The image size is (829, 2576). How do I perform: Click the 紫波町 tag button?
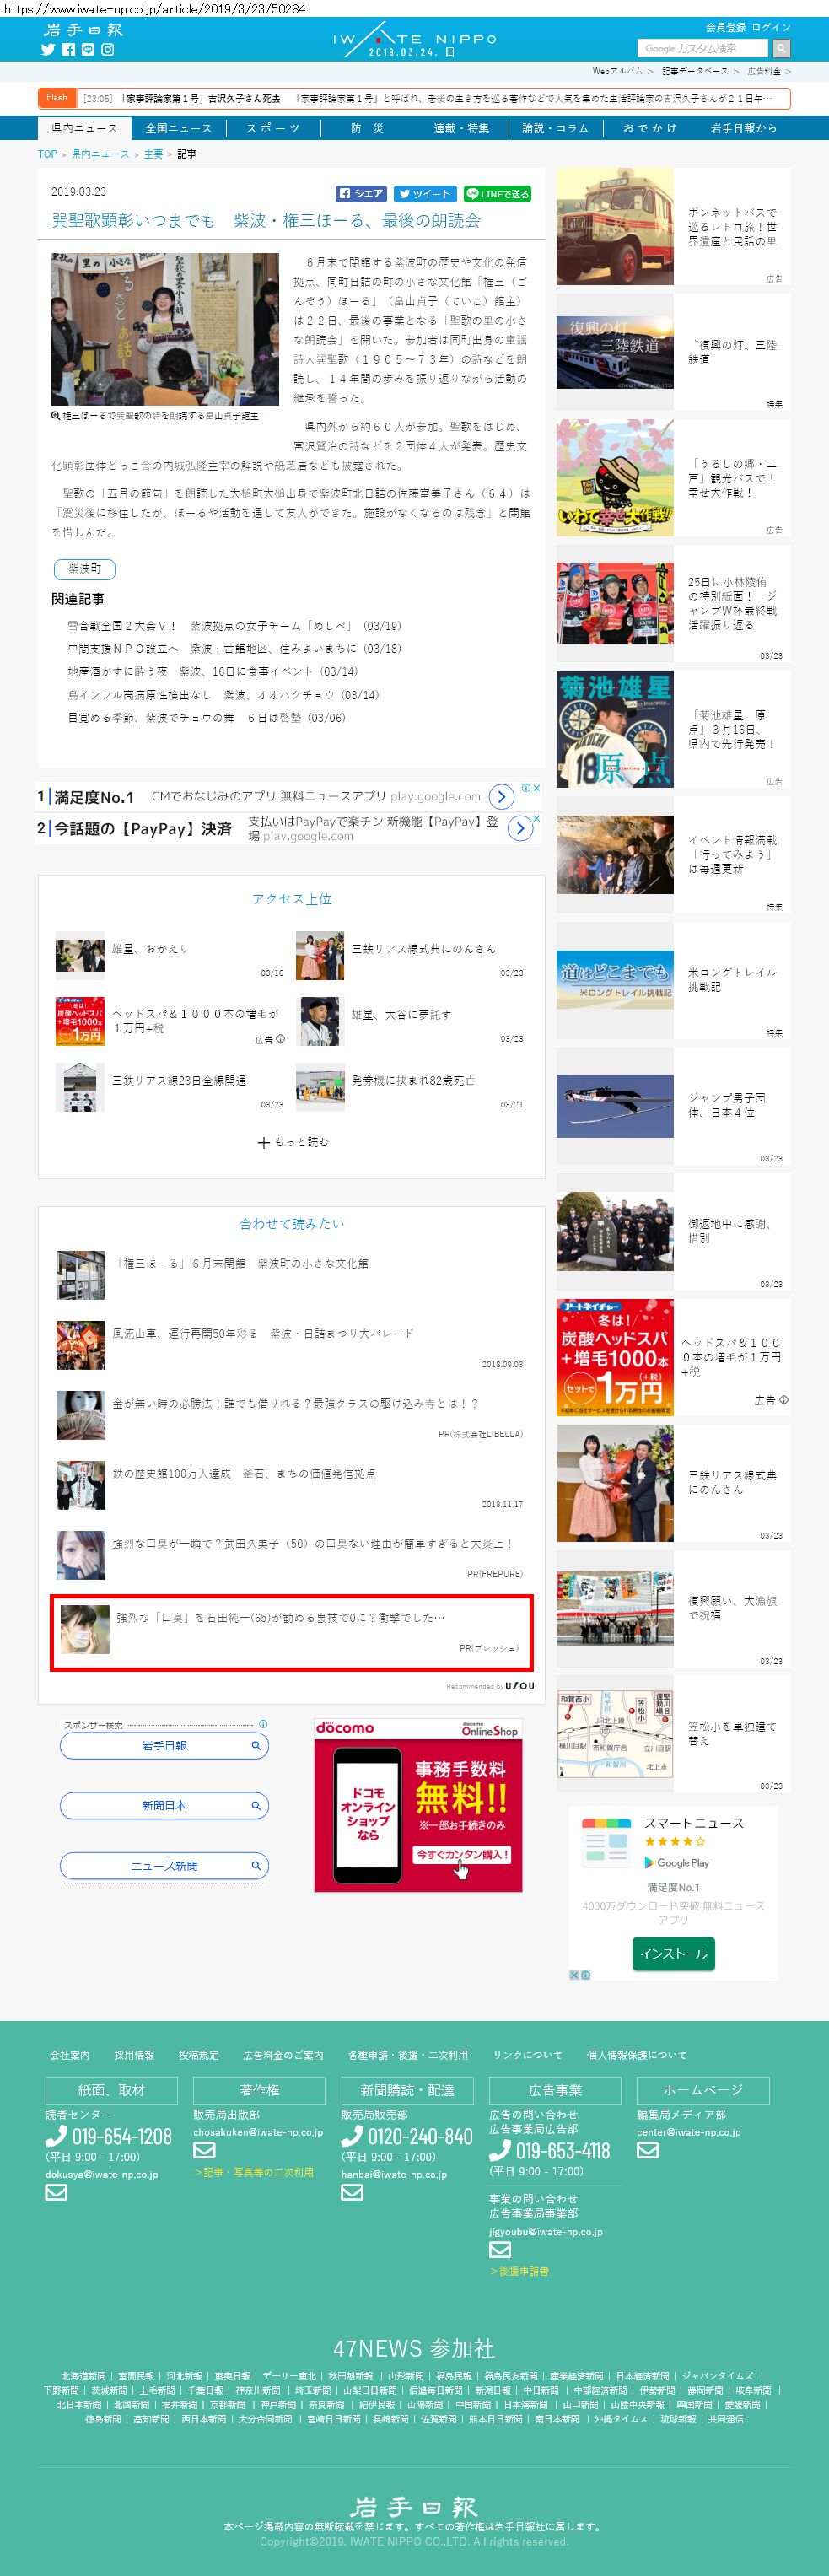click(84, 569)
